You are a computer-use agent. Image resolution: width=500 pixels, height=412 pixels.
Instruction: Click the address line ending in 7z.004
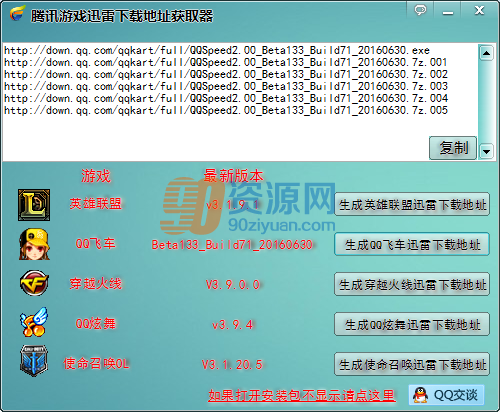[x=226, y=98]
